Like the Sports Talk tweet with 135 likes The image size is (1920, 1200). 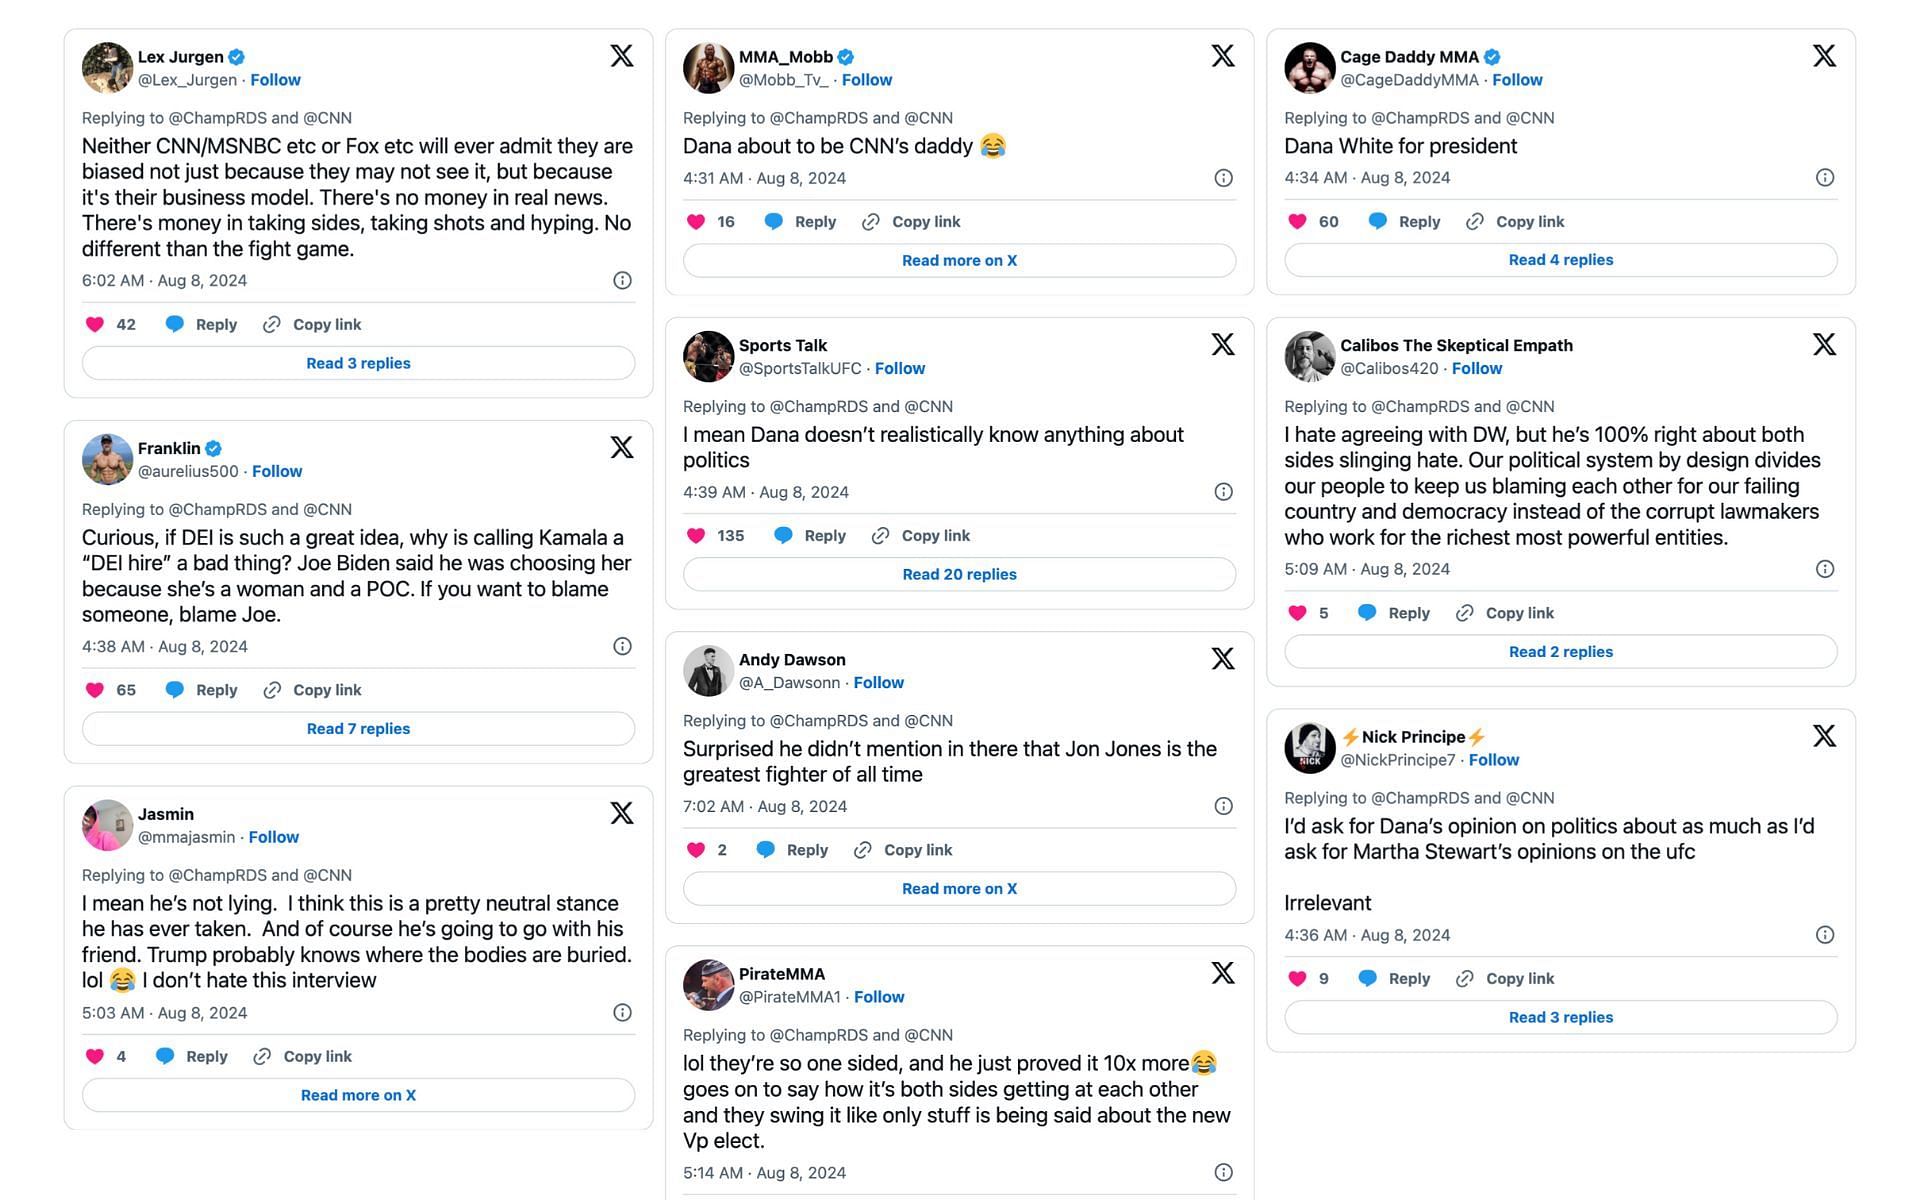696,536
